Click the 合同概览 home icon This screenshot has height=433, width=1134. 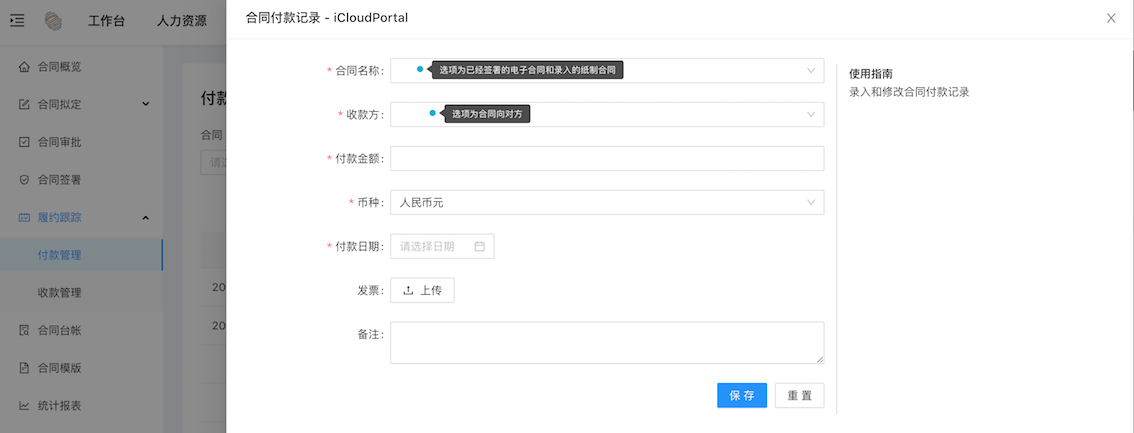25,67
